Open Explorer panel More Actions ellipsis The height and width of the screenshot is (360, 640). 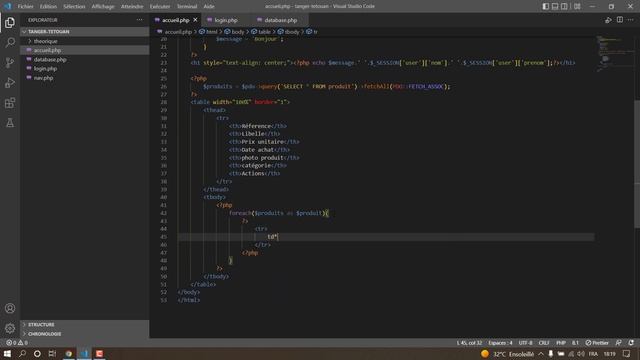point(140,20)
